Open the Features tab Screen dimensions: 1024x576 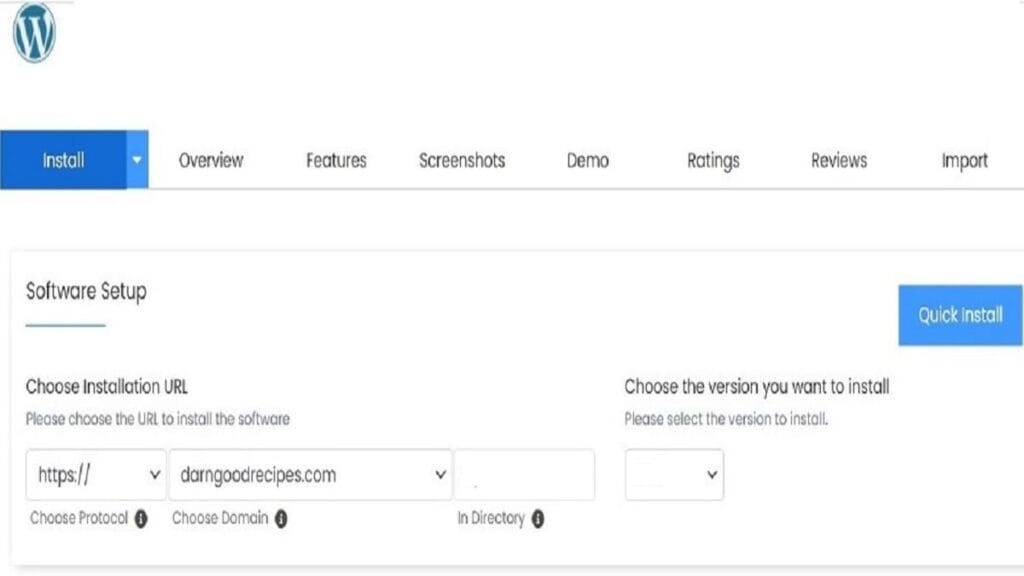336,160
